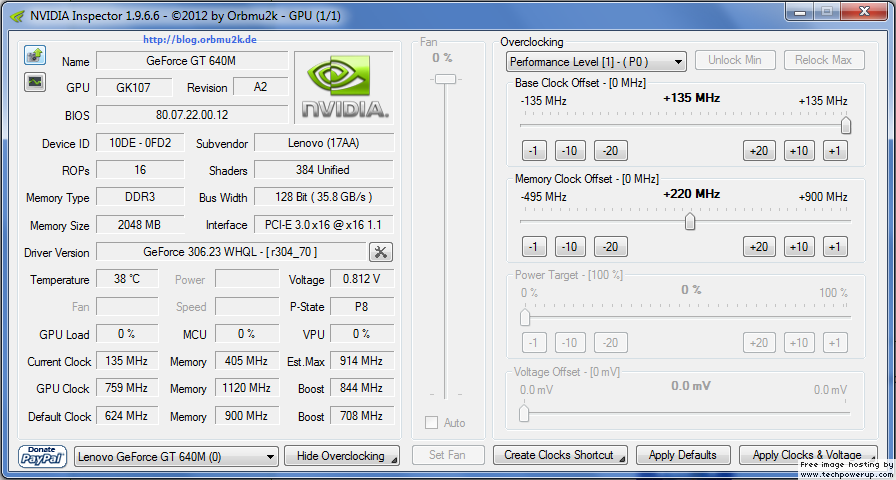Click the Shaders value 384 Unified
The image size is (896, 480).
324,170
